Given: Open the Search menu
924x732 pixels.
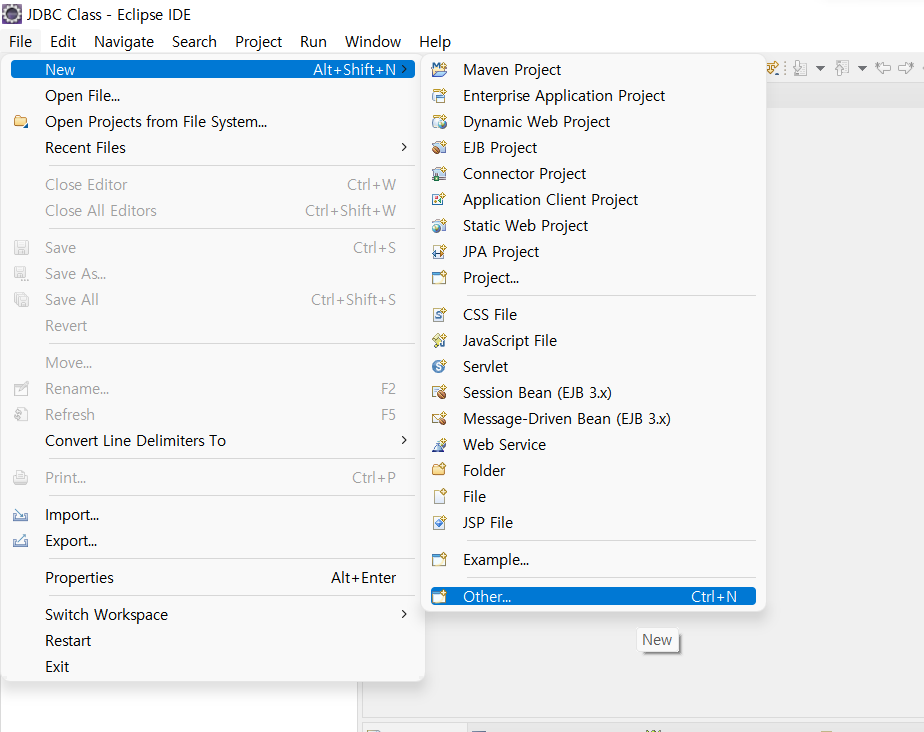Looking at the screenshot, I should (x=194, y=42).
